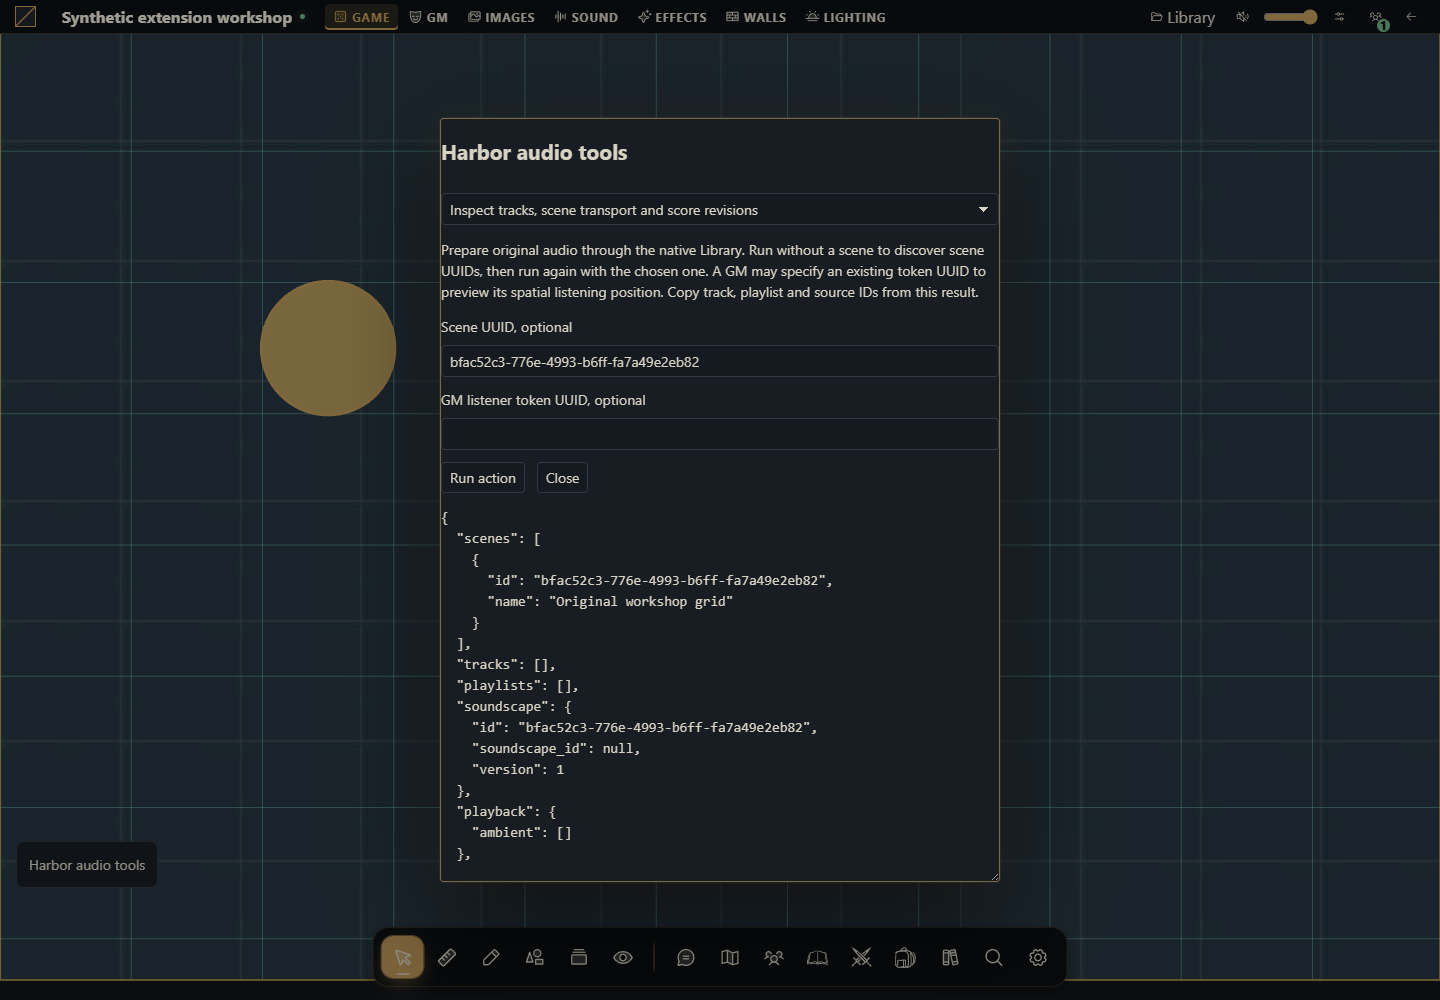Image resolution: width=1440 pixels, height=1000 pixels.
Task: Open the crossed swords combat panel
Action: pos(862,957)
